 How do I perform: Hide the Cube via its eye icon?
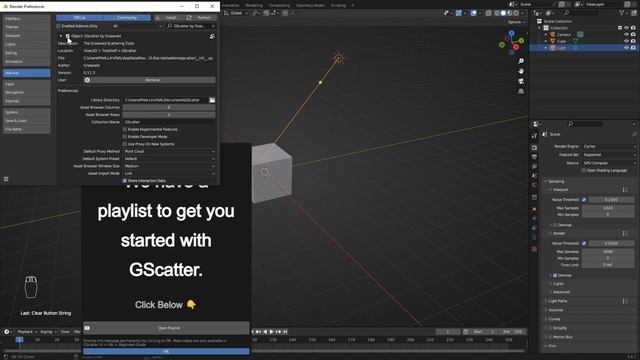point(626,41)
